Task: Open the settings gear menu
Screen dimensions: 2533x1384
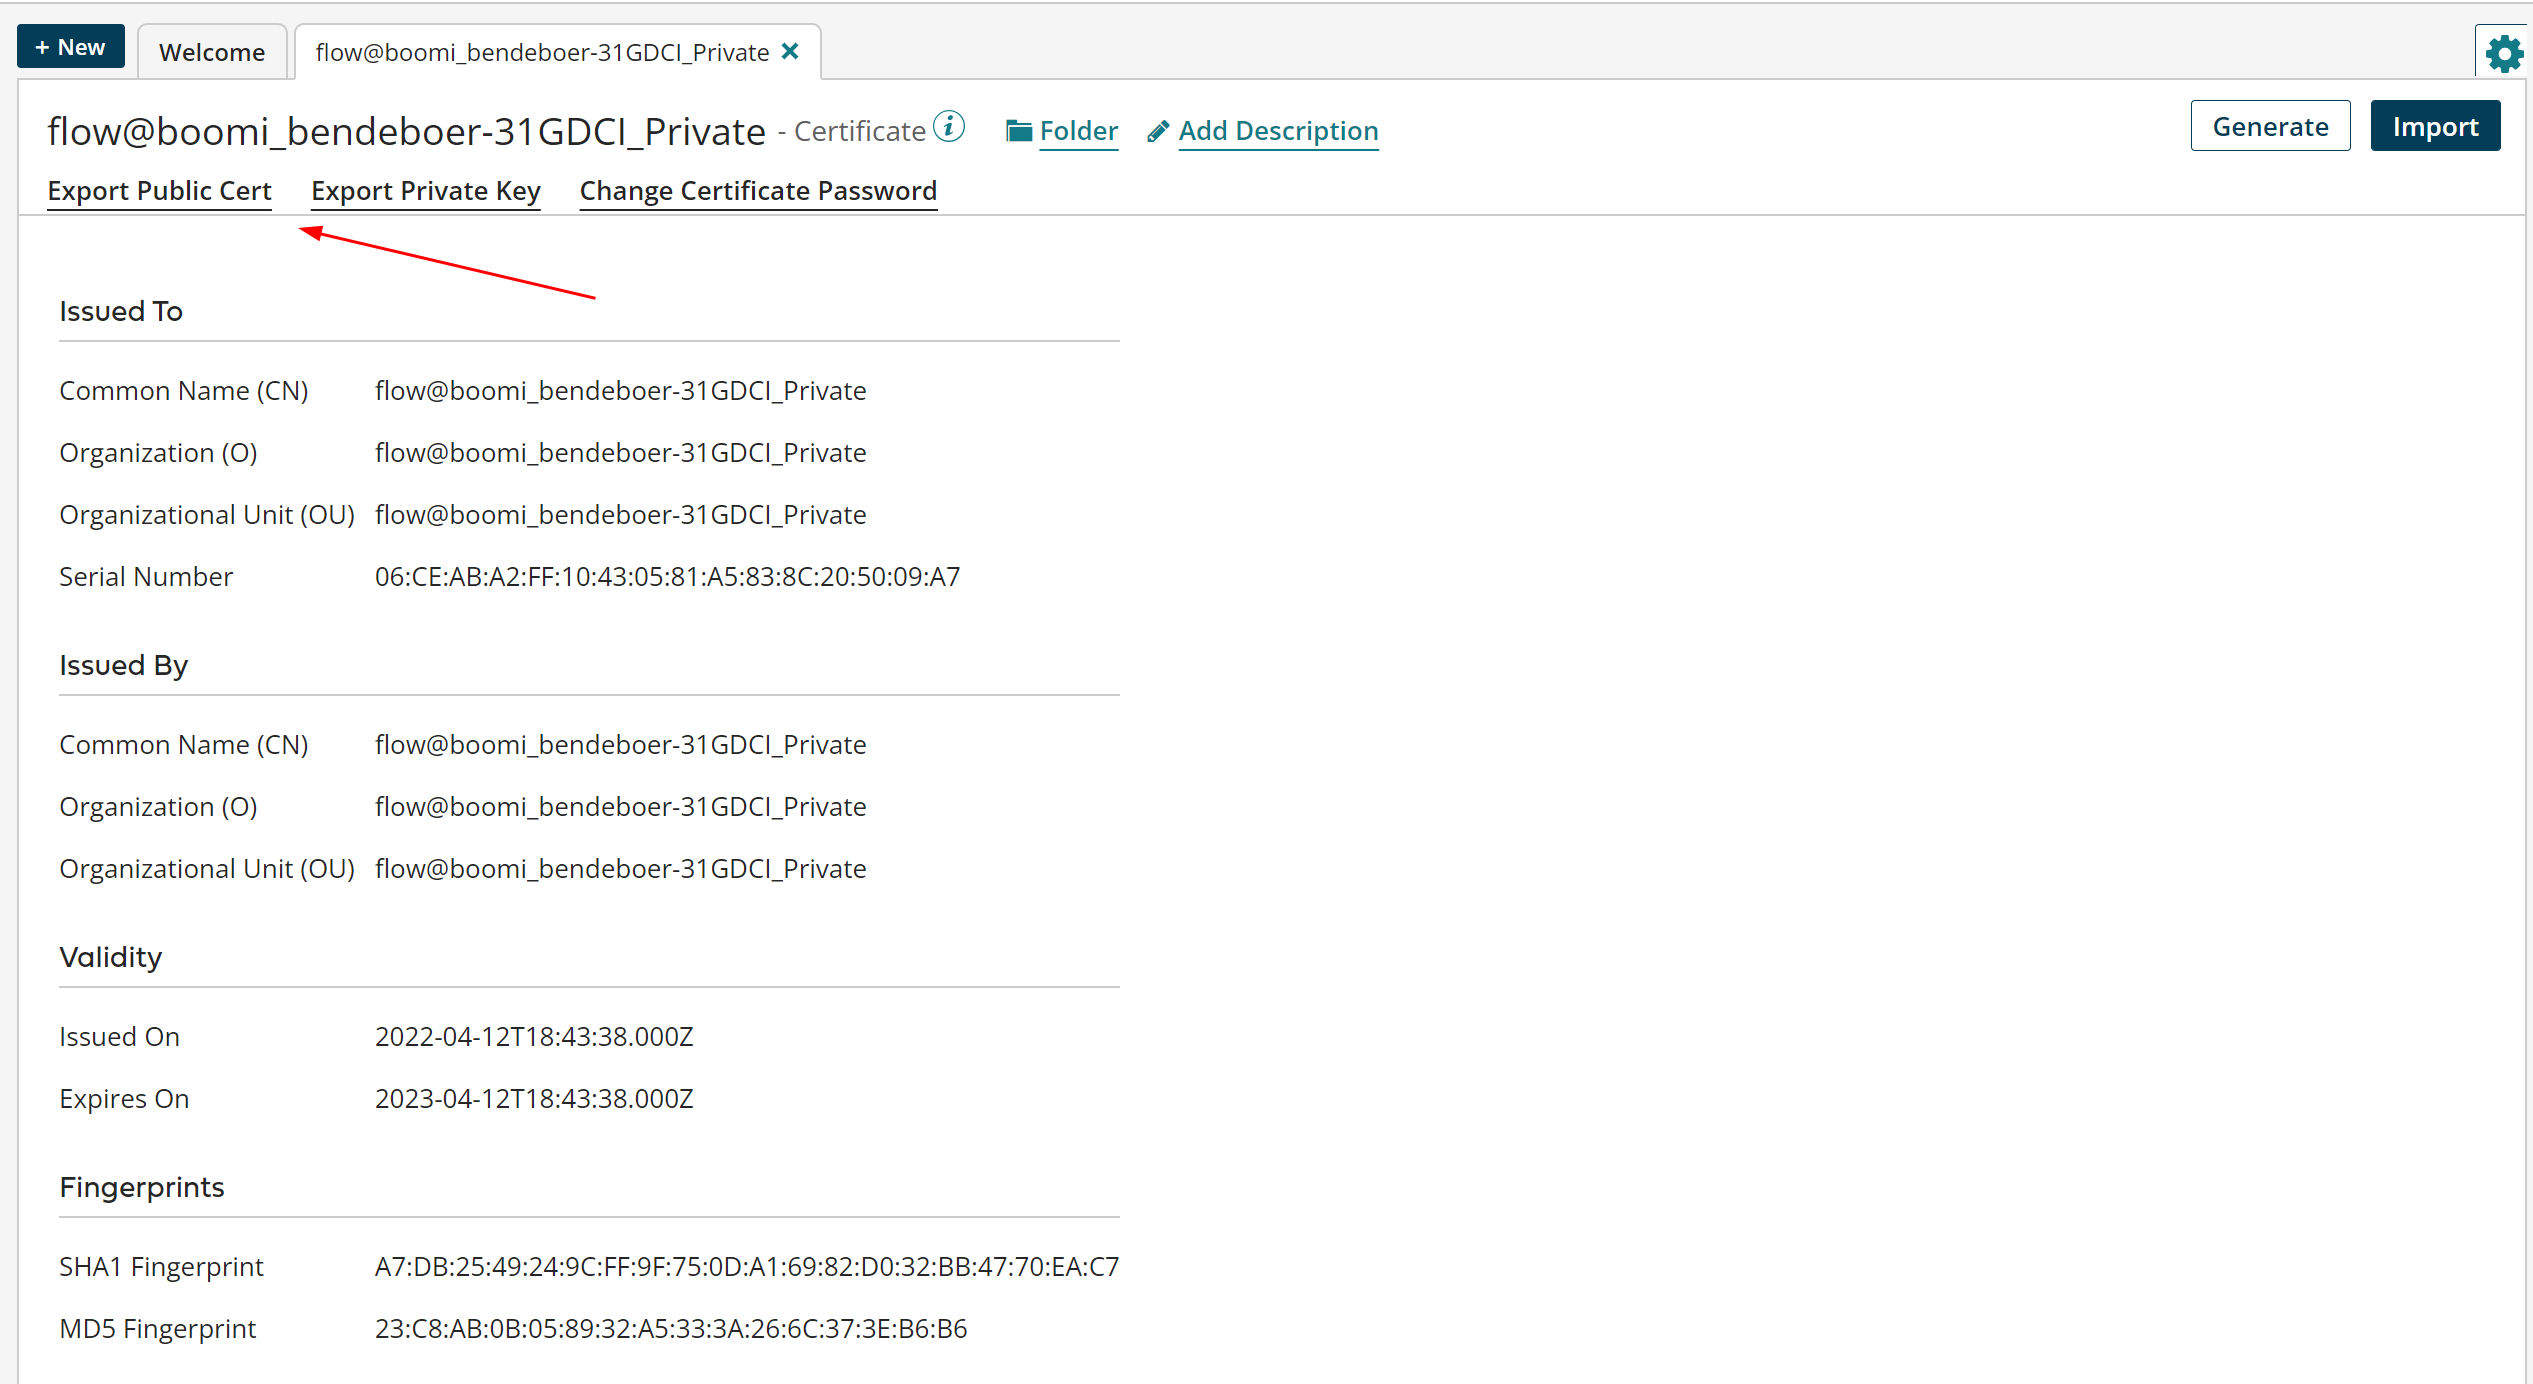Action: (2503, 52)
